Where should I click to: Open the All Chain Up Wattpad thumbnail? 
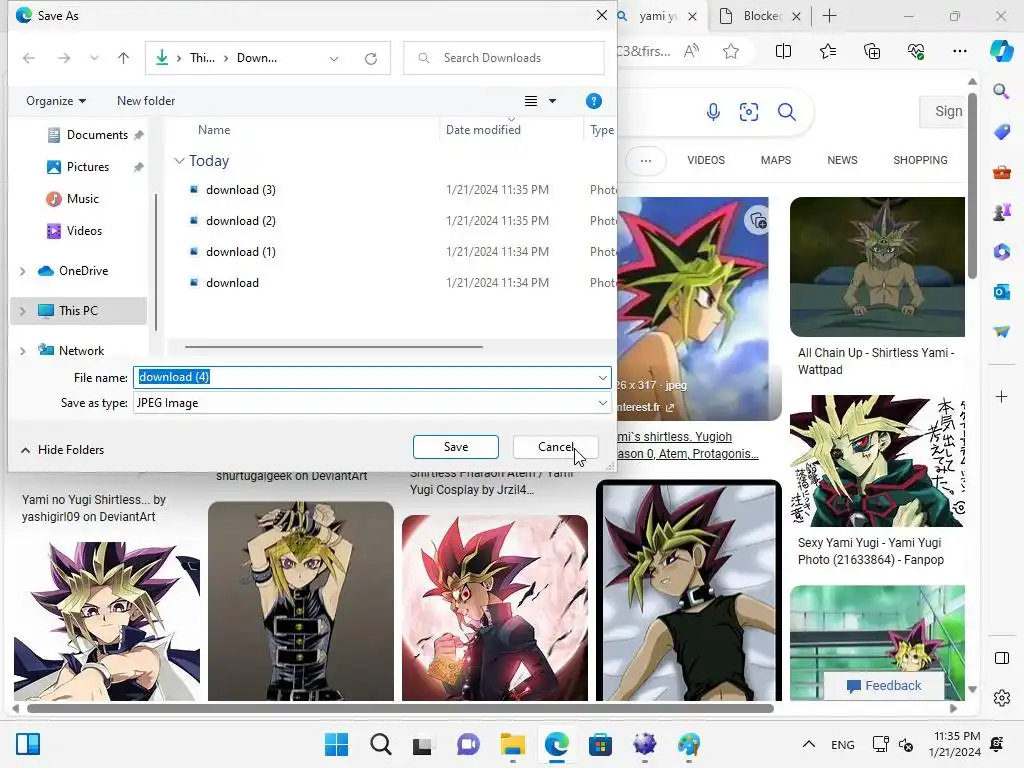(x=877, y=267)
